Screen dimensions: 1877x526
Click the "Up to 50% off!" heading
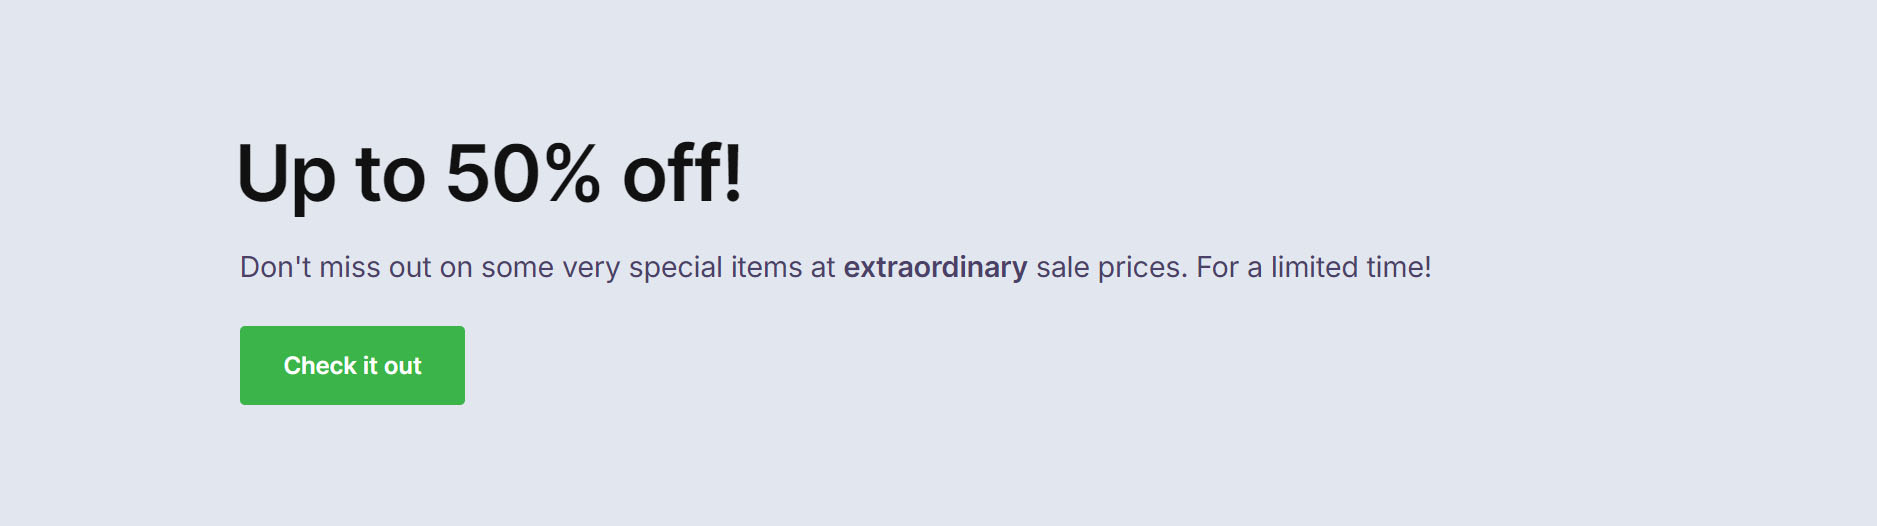pos(489,174)
